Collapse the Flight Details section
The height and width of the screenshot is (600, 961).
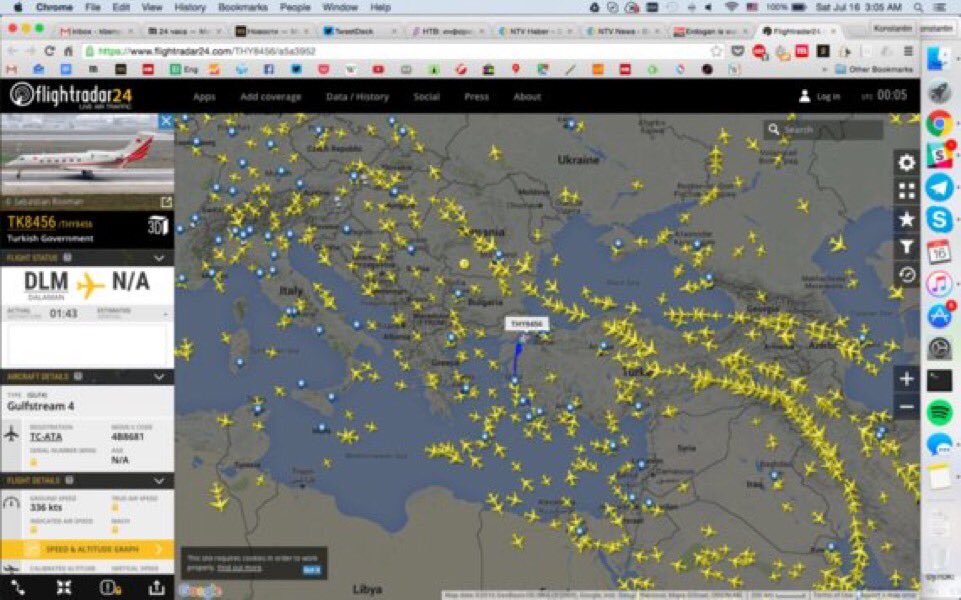coord(159,480)
